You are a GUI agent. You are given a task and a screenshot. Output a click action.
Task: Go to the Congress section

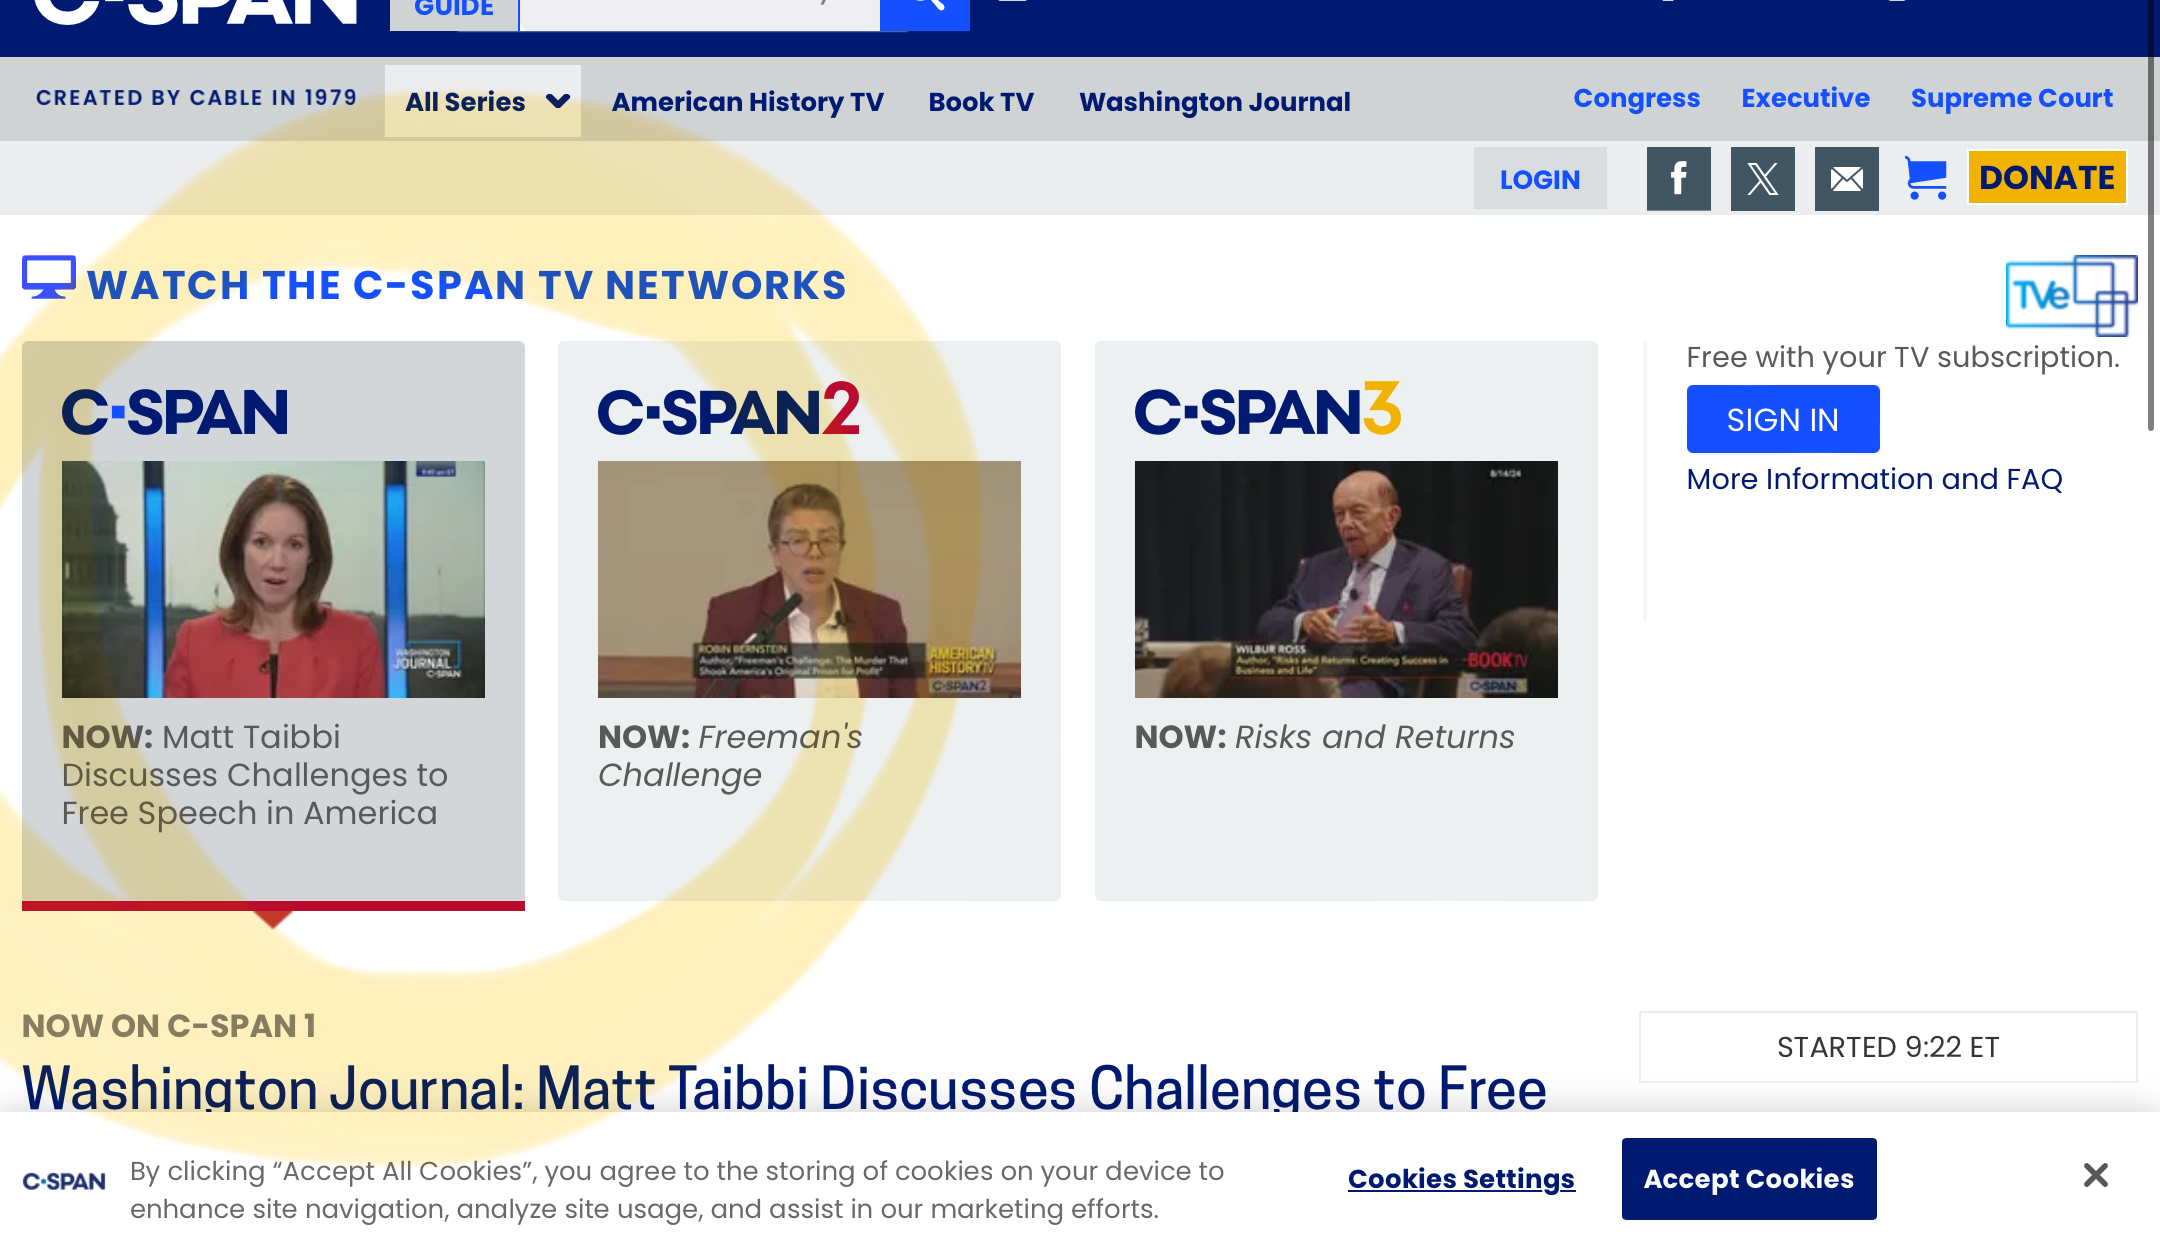[x=1637, y=98]
